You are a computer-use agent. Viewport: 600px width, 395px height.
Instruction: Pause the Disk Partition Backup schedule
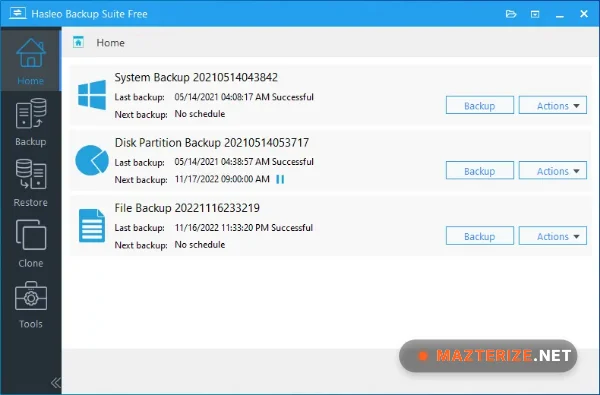280,179
